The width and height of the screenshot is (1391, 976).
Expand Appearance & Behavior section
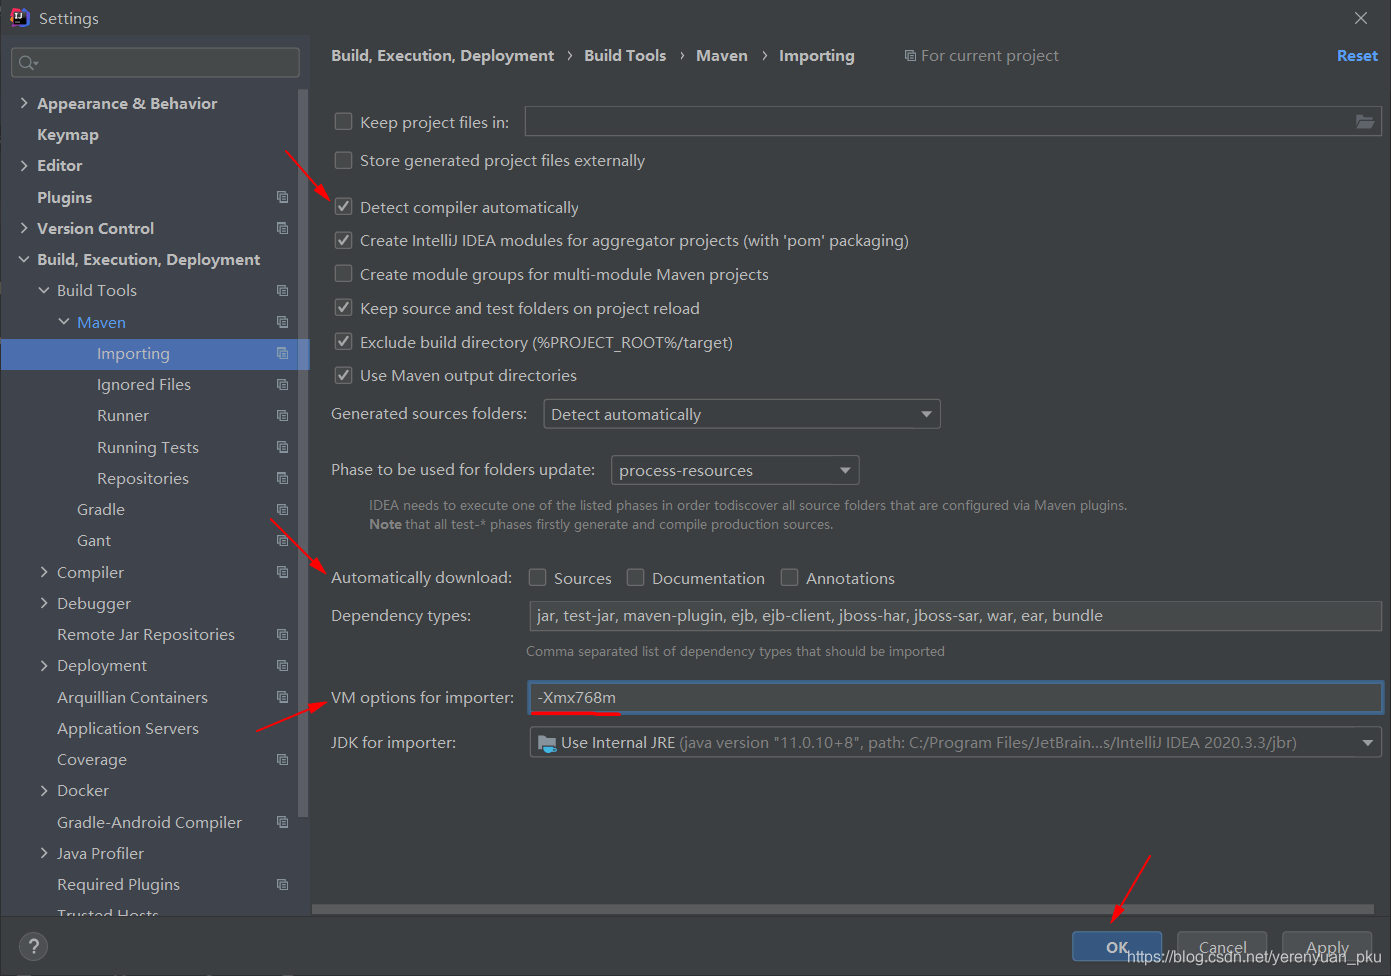point(24,103)
